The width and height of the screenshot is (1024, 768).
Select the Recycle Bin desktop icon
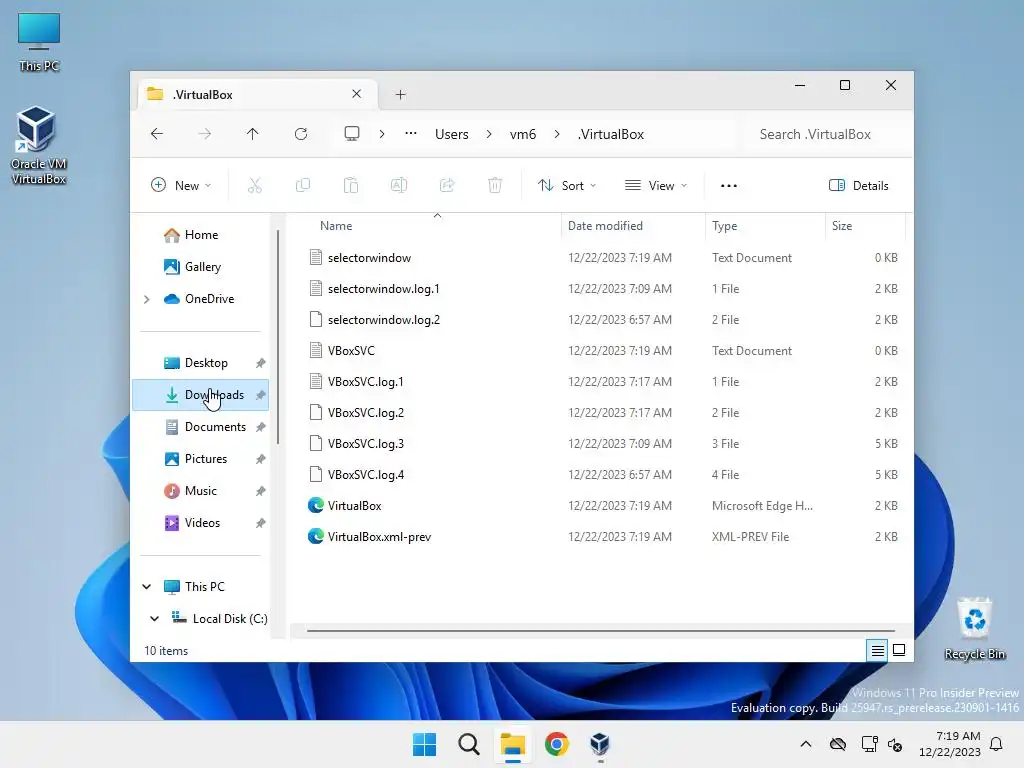974,628
